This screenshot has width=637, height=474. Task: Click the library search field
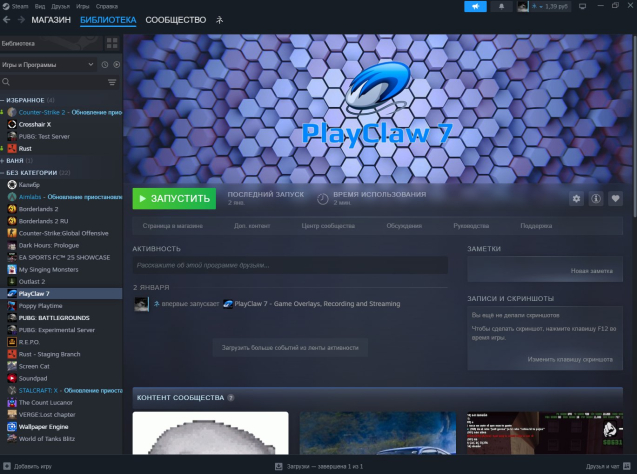point(55,82)
